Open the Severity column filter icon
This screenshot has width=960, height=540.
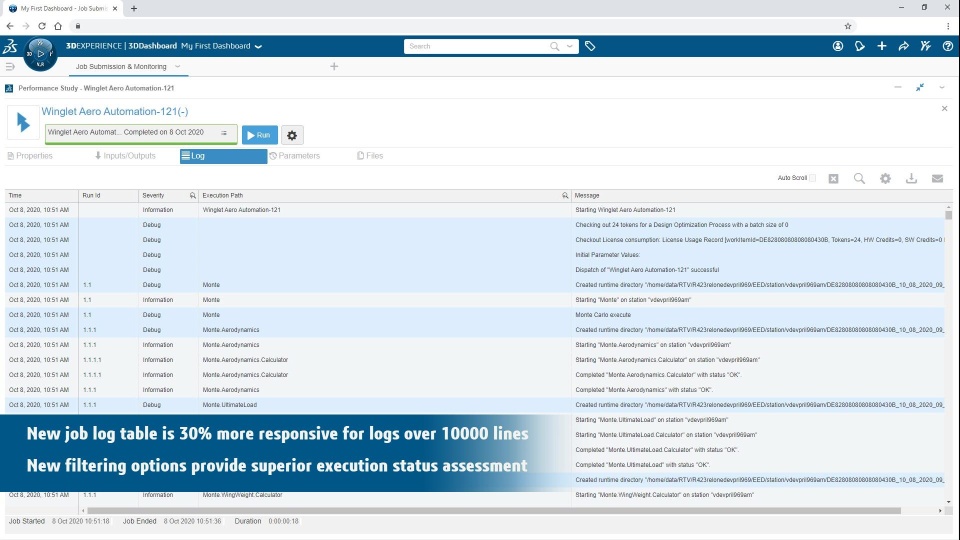[192, 195]
